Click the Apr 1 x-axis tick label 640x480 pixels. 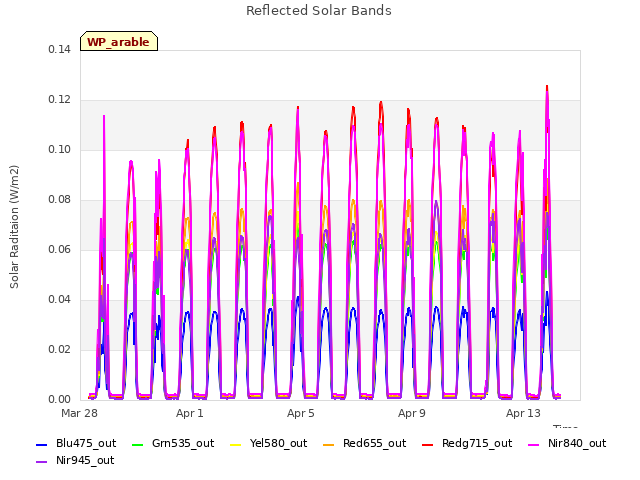pos(190,413)
